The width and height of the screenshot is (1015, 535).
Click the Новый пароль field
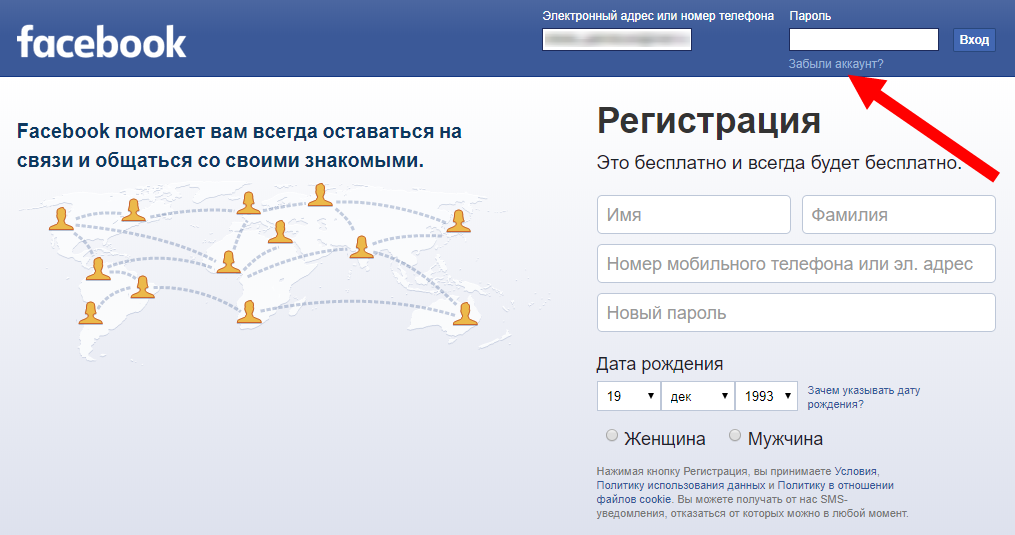796,313
